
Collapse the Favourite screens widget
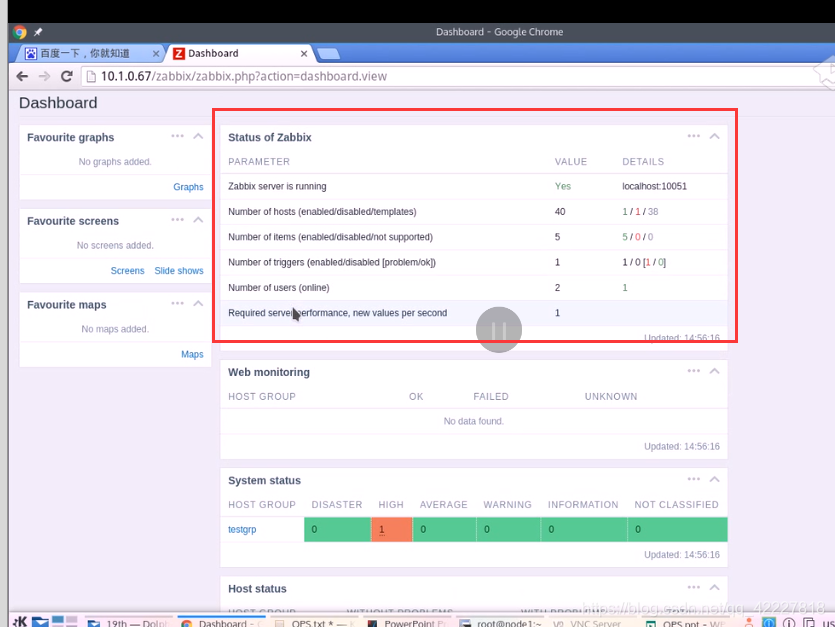(198, 220)
